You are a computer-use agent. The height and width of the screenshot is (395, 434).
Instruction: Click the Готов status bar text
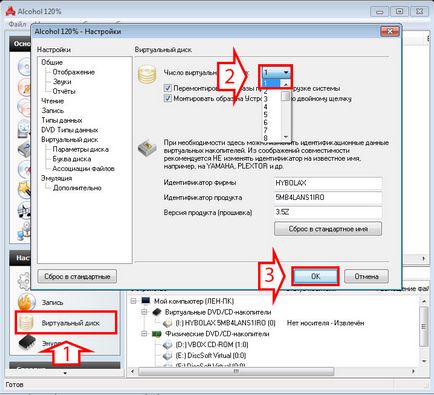(x=15, y=385)
